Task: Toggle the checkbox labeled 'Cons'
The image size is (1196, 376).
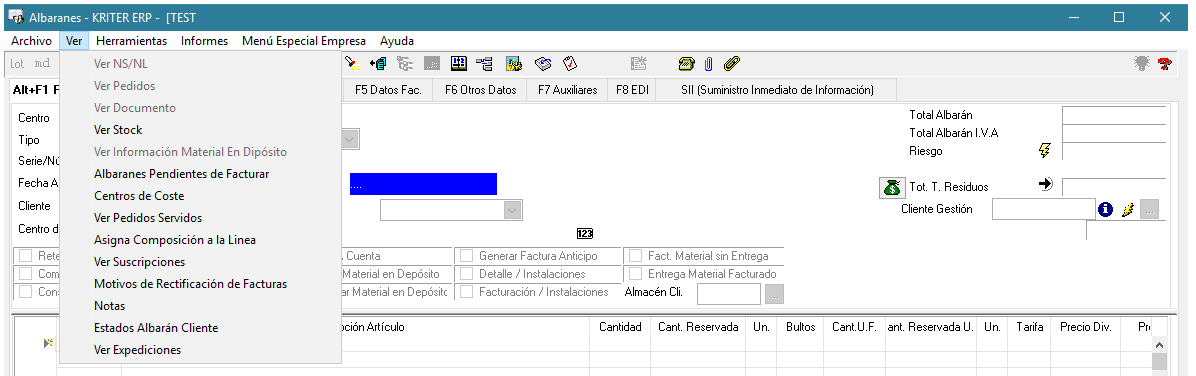Action: click(x=25, y=291)
